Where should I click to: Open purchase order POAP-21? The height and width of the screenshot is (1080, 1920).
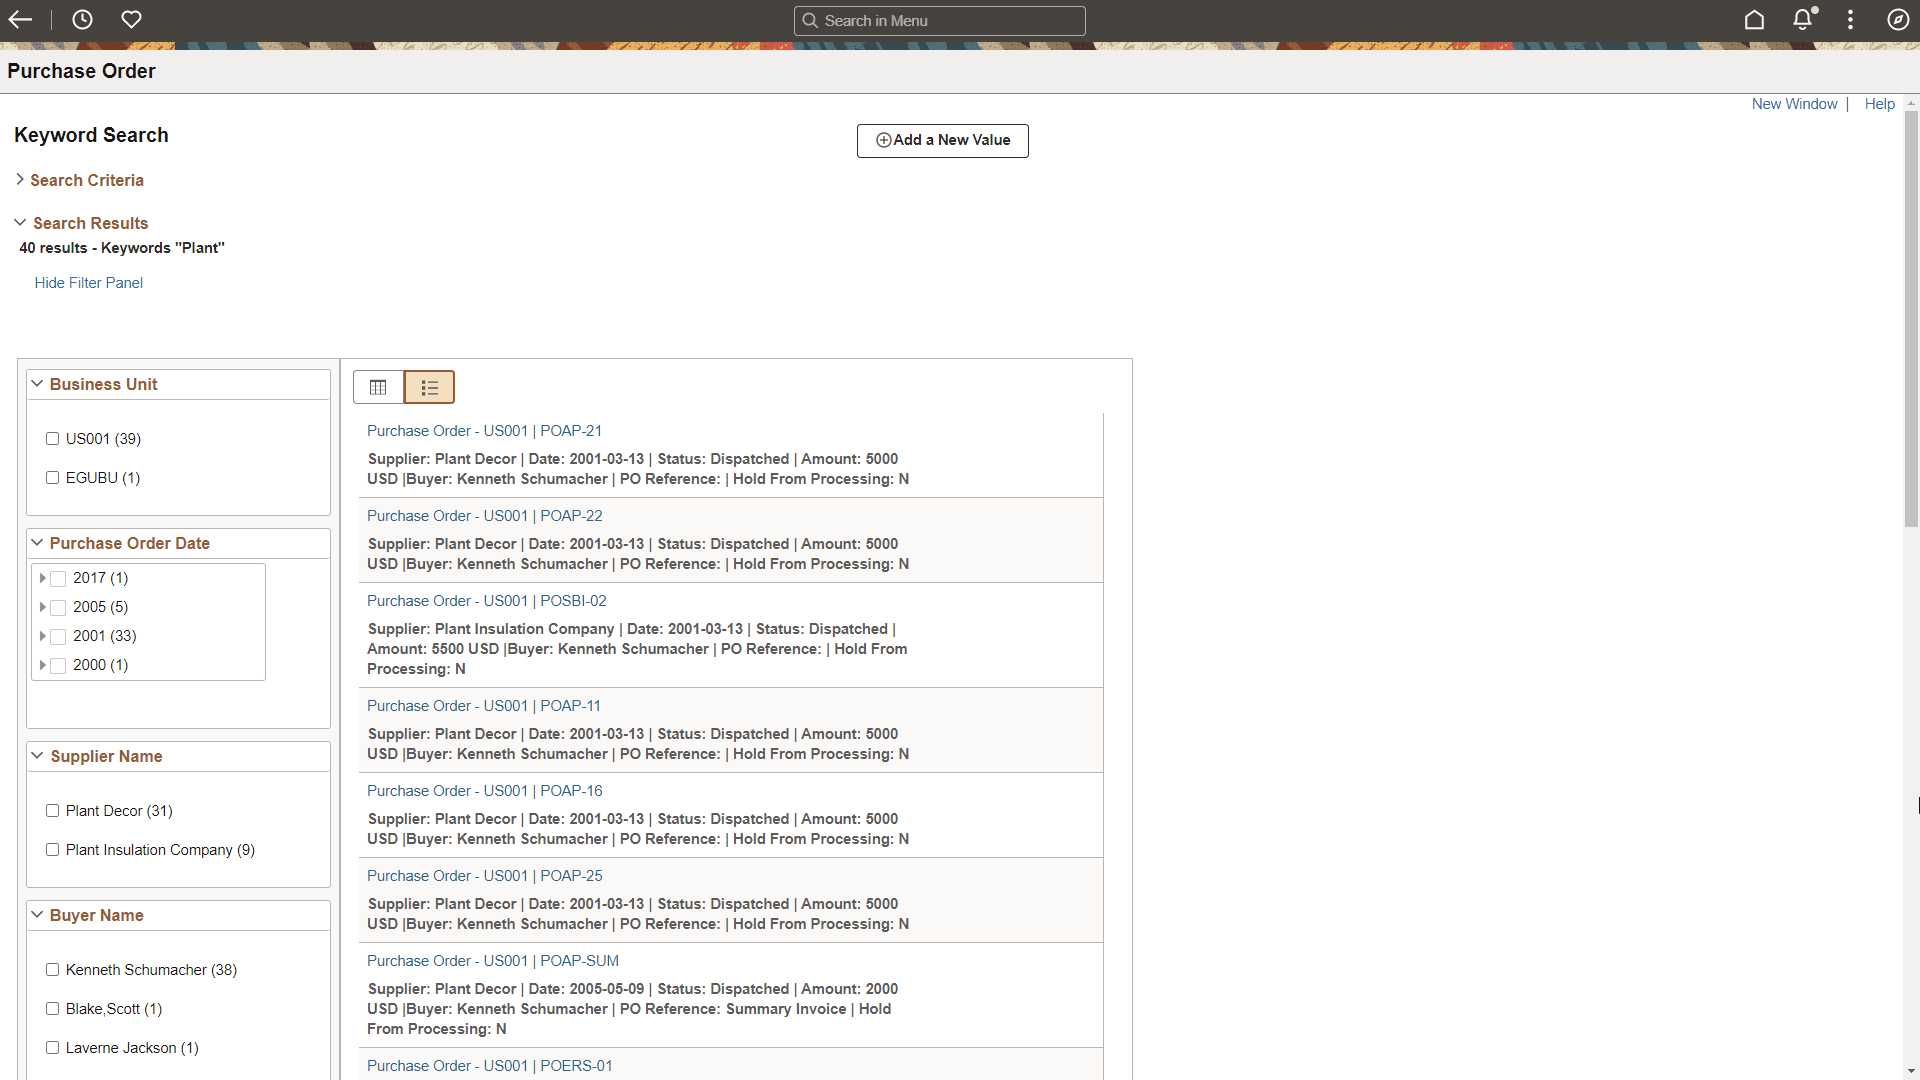point(484,430)
